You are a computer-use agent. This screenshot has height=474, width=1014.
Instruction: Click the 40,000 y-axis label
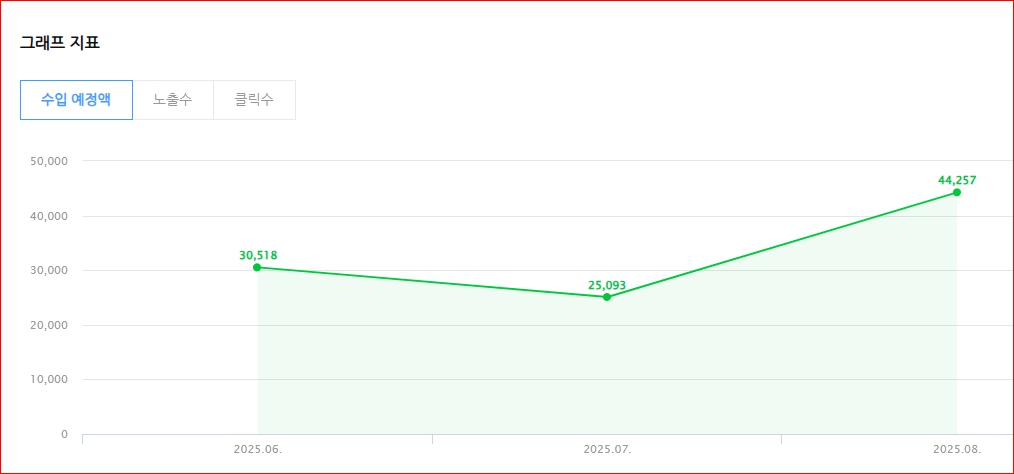coord(49,216)
